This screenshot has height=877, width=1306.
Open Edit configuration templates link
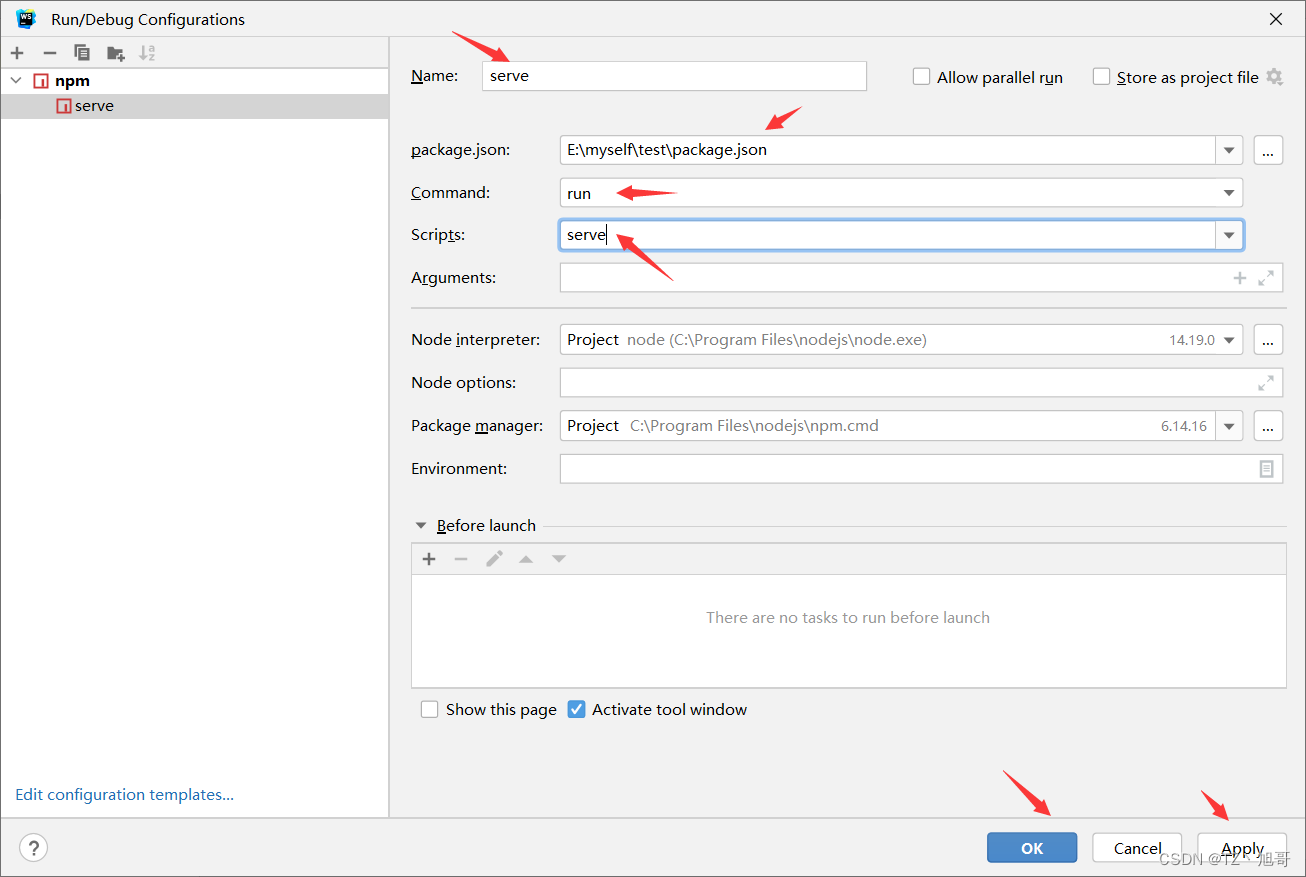click(125, 795)
